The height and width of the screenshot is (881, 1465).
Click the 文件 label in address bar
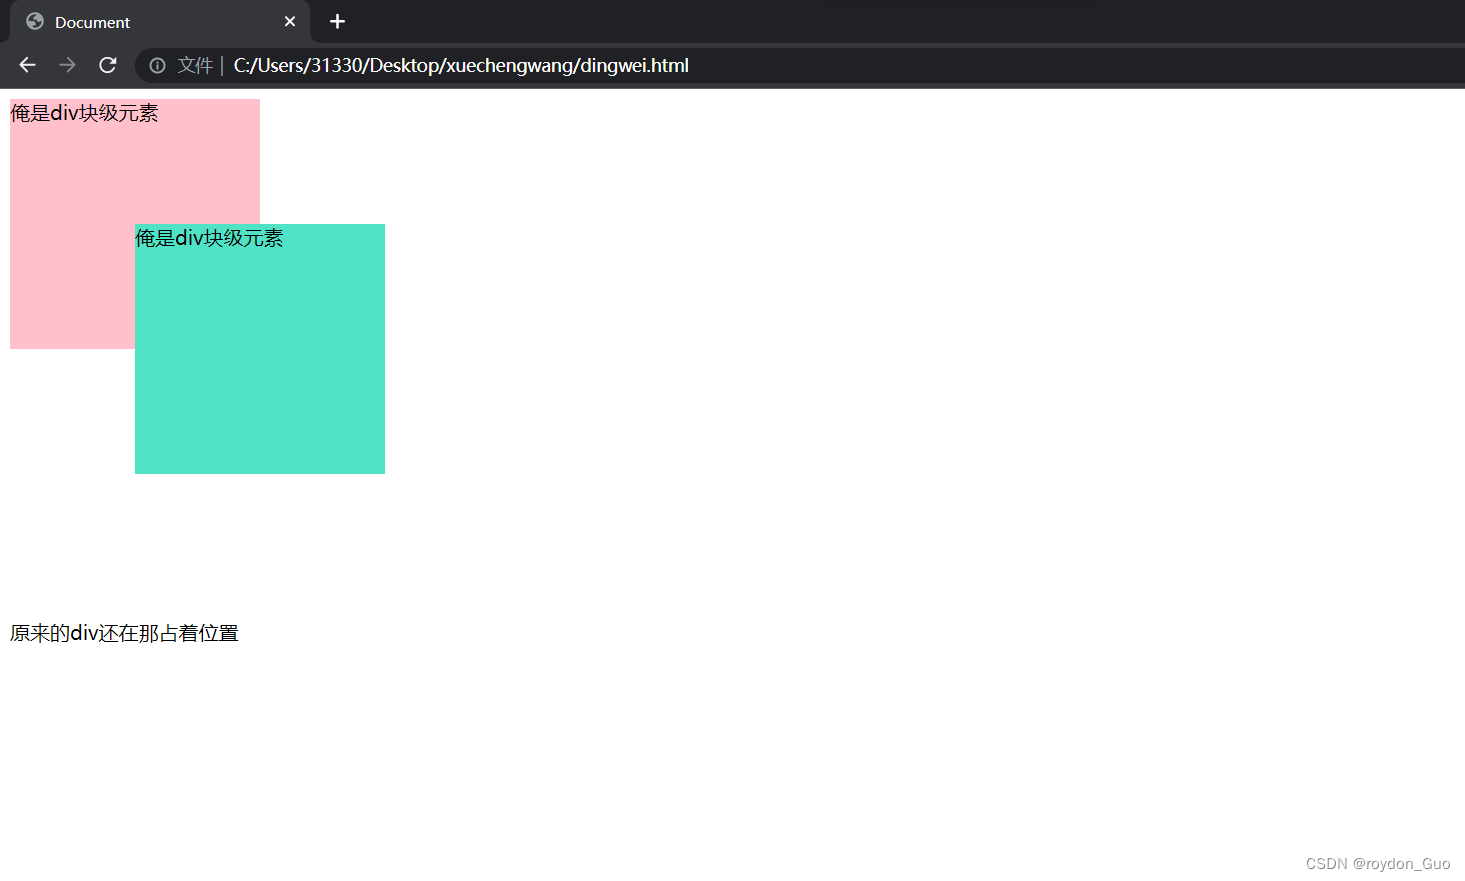pyautogui.click(x=195, y=65)
